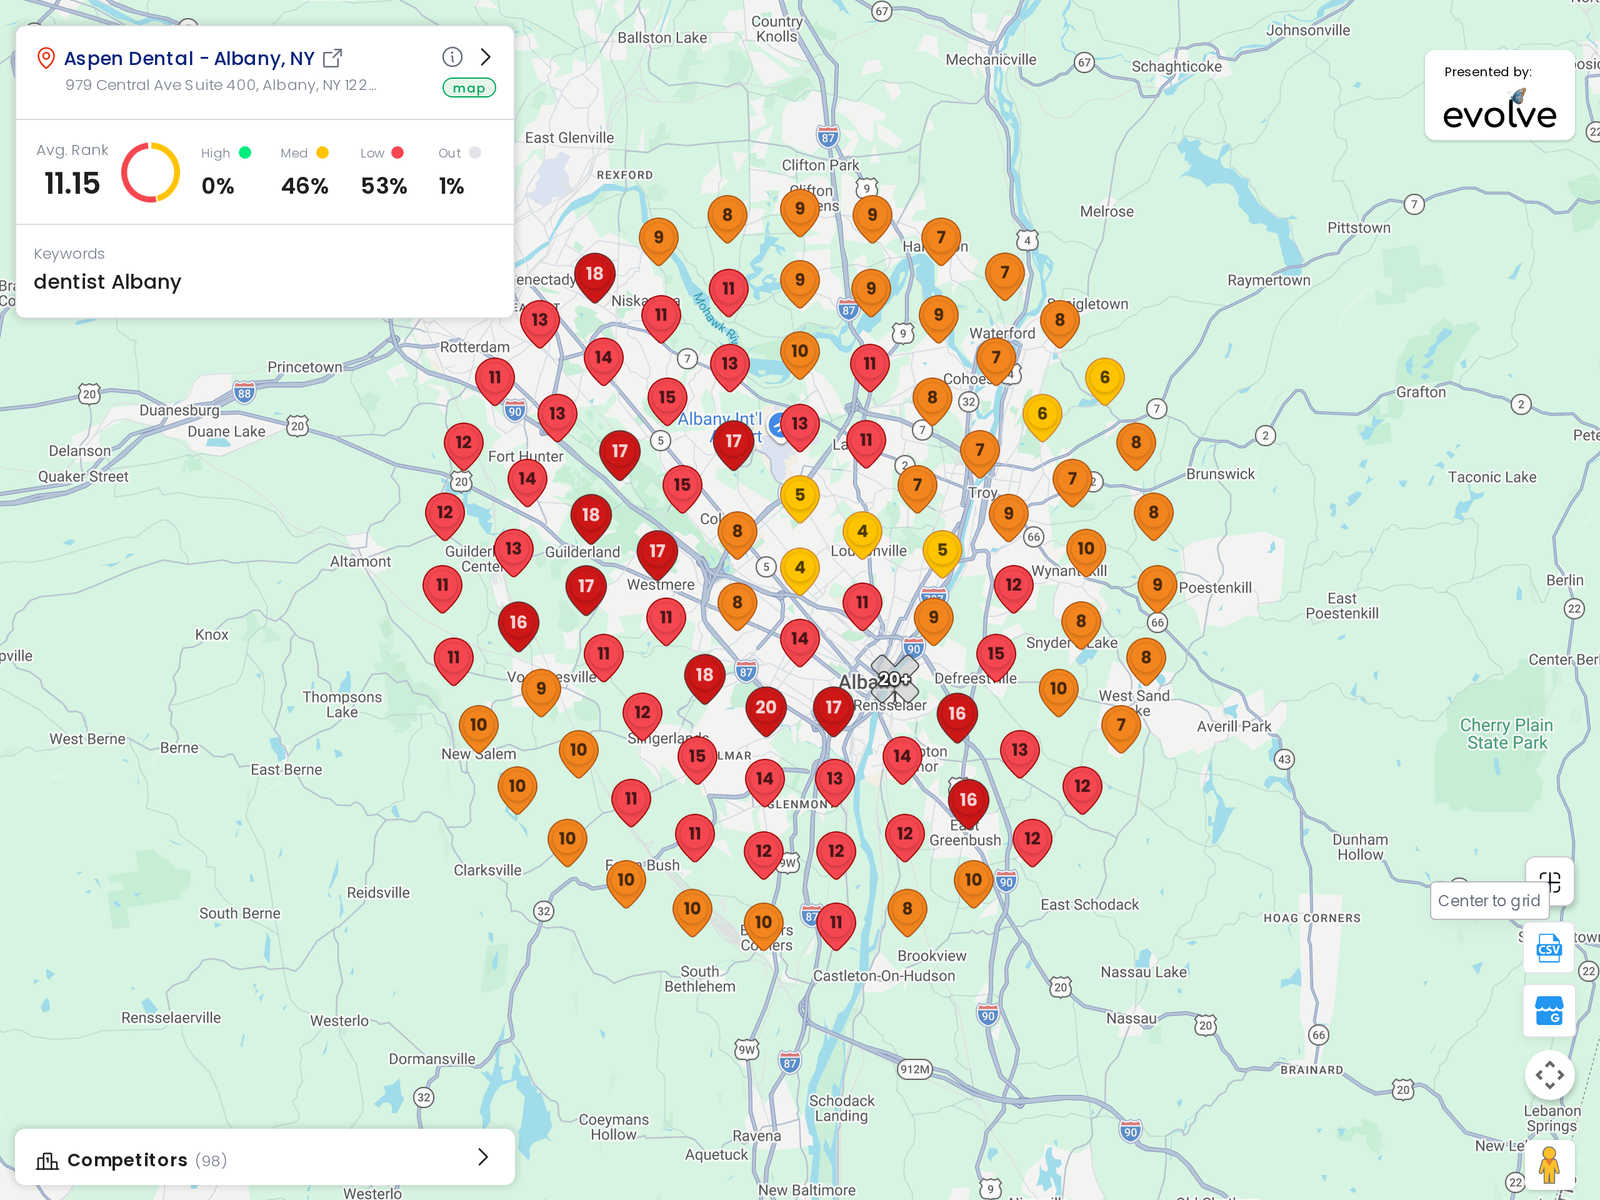Open Aspen Dental - Albany, NY link
This screenshot has width=1600, height=1200.
[189, 58]
